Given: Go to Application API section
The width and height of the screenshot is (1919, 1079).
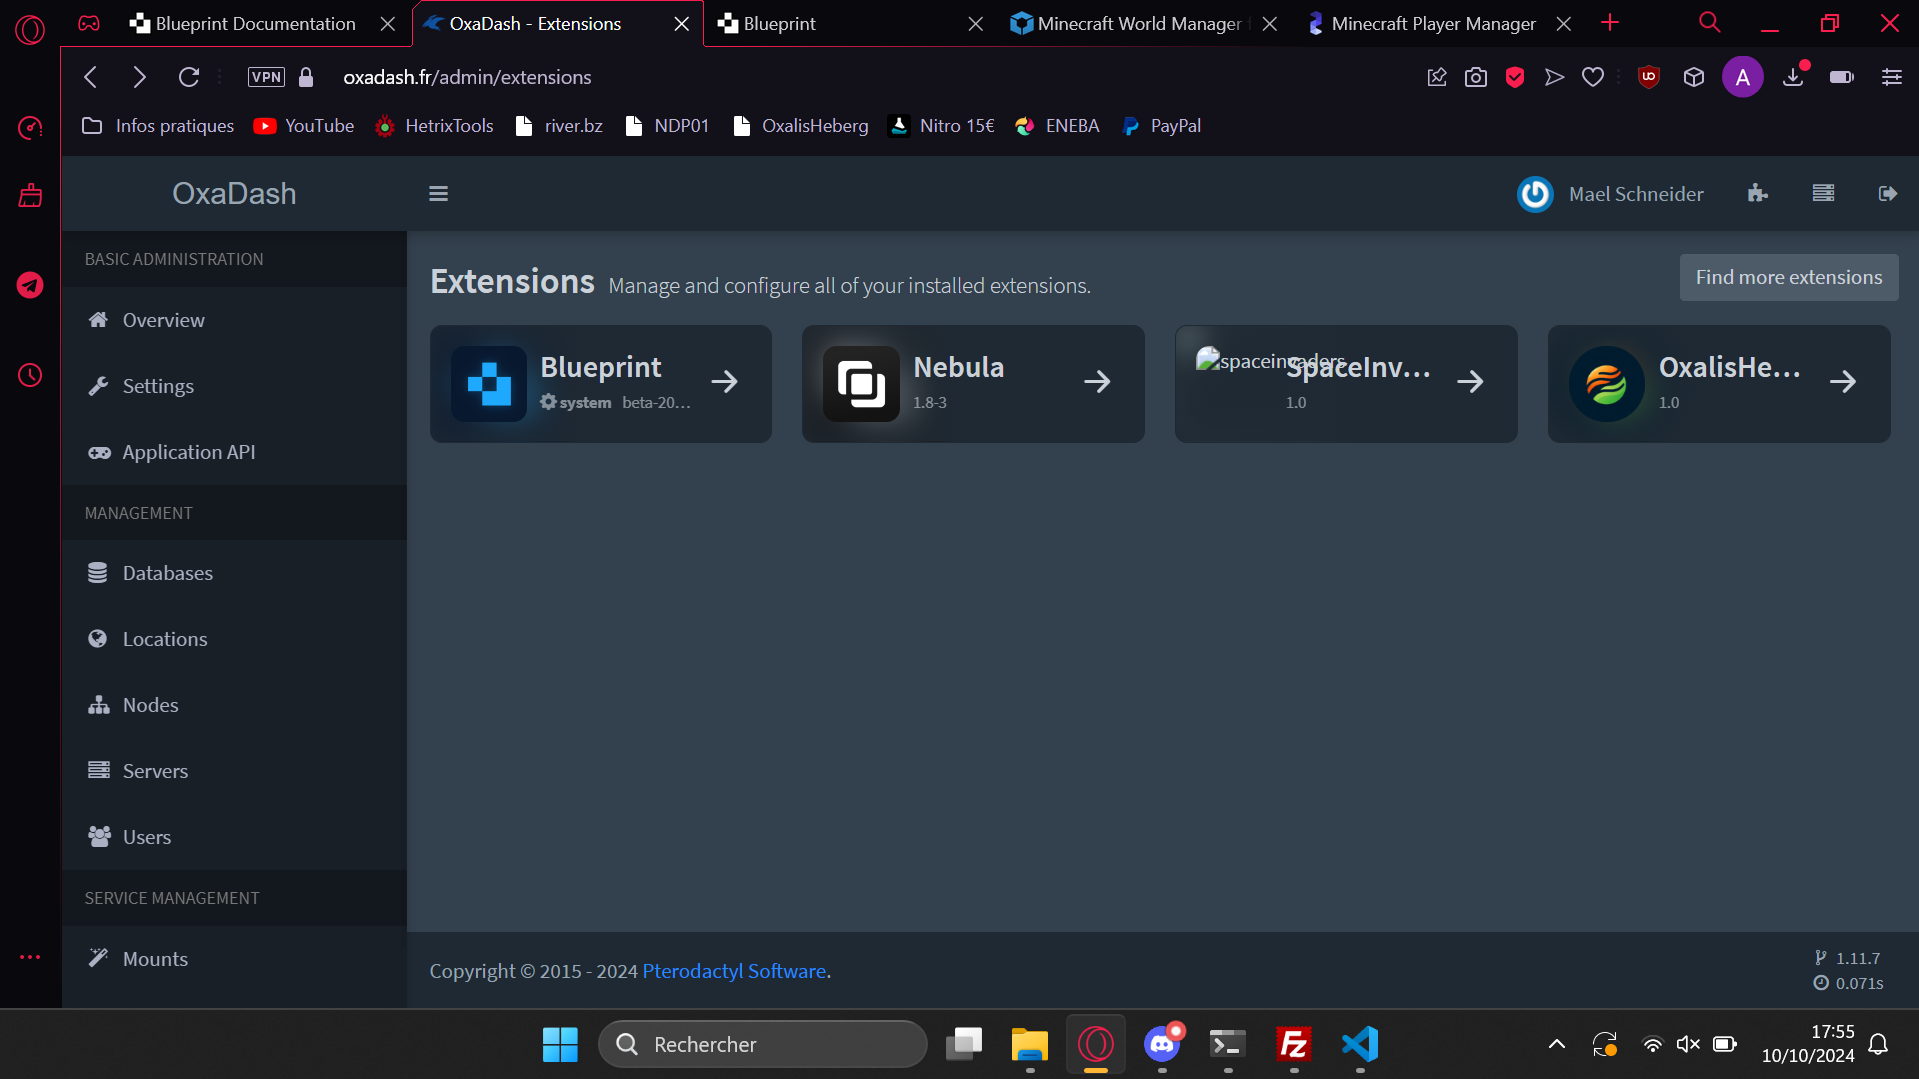Looking at the screenshot, I should coord(234,452).
